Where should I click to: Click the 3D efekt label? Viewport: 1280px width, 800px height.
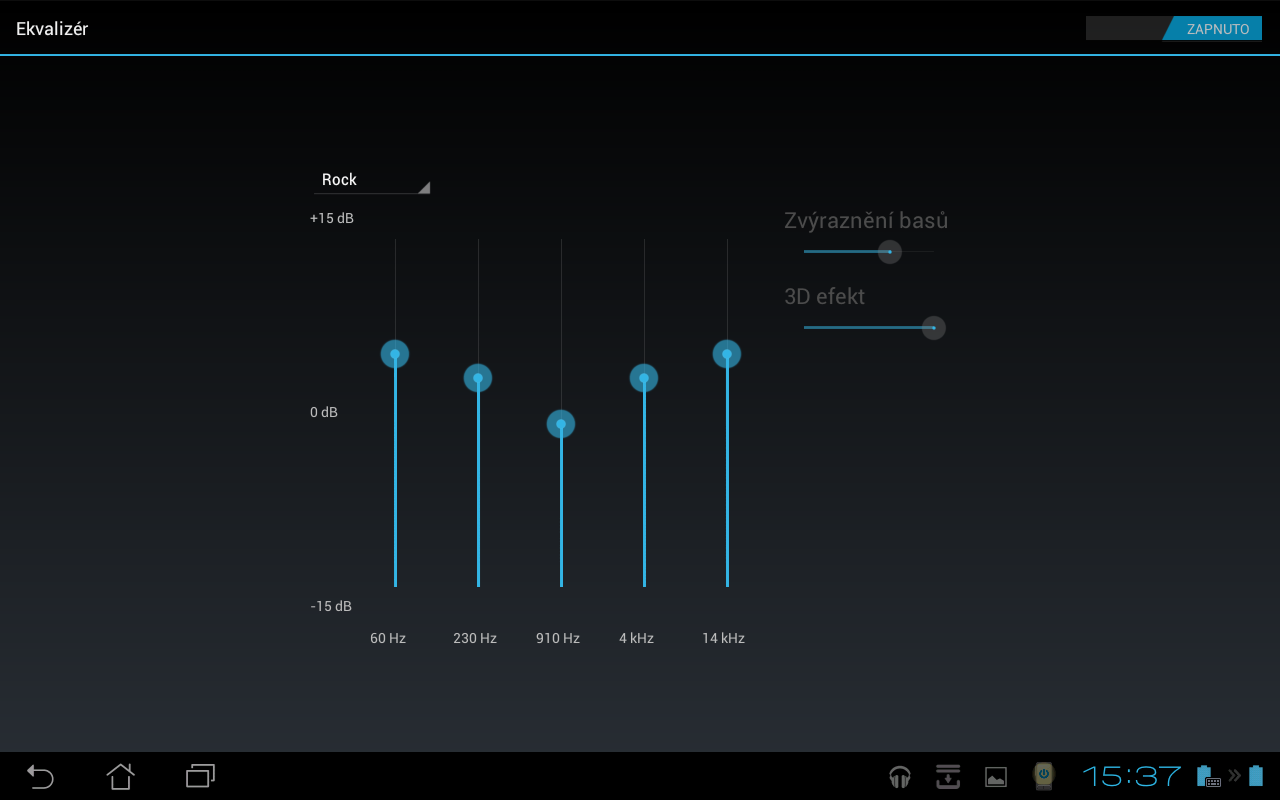coord(825,296)
